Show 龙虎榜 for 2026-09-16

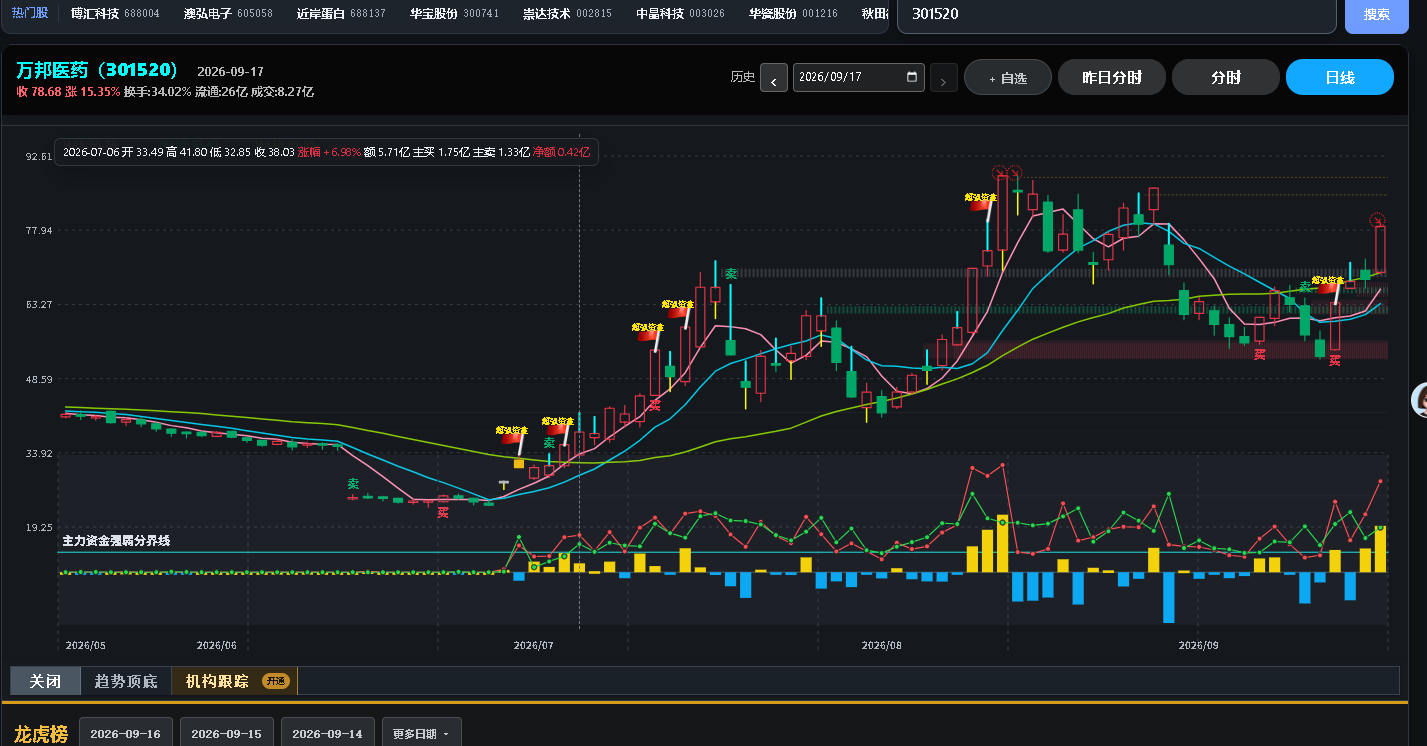126,733
